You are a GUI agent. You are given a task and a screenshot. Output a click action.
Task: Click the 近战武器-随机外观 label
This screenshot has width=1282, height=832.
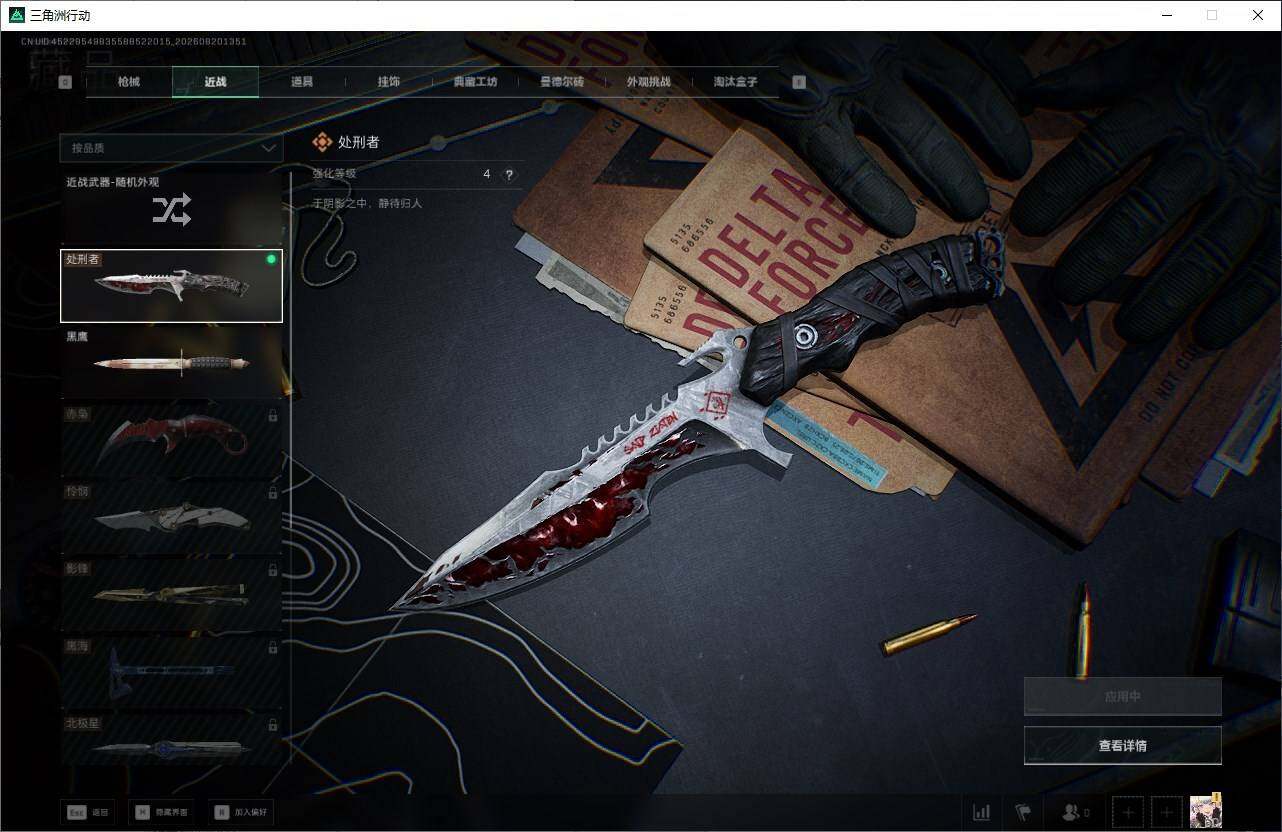113,182
